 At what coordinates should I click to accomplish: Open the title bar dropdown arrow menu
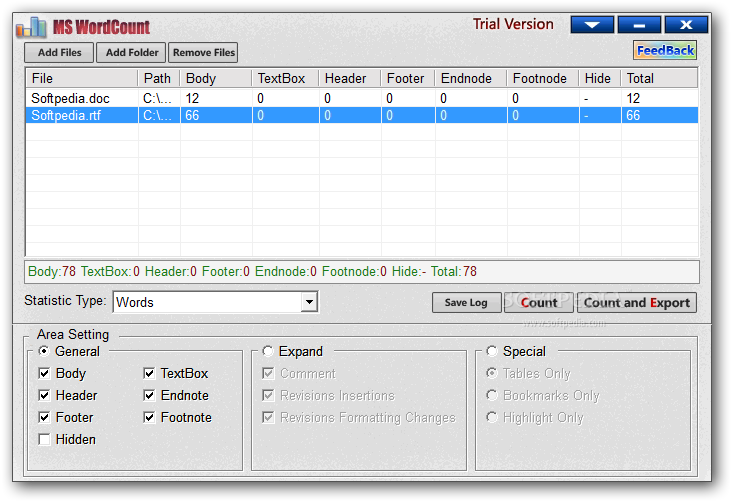[x=592, y=25]
